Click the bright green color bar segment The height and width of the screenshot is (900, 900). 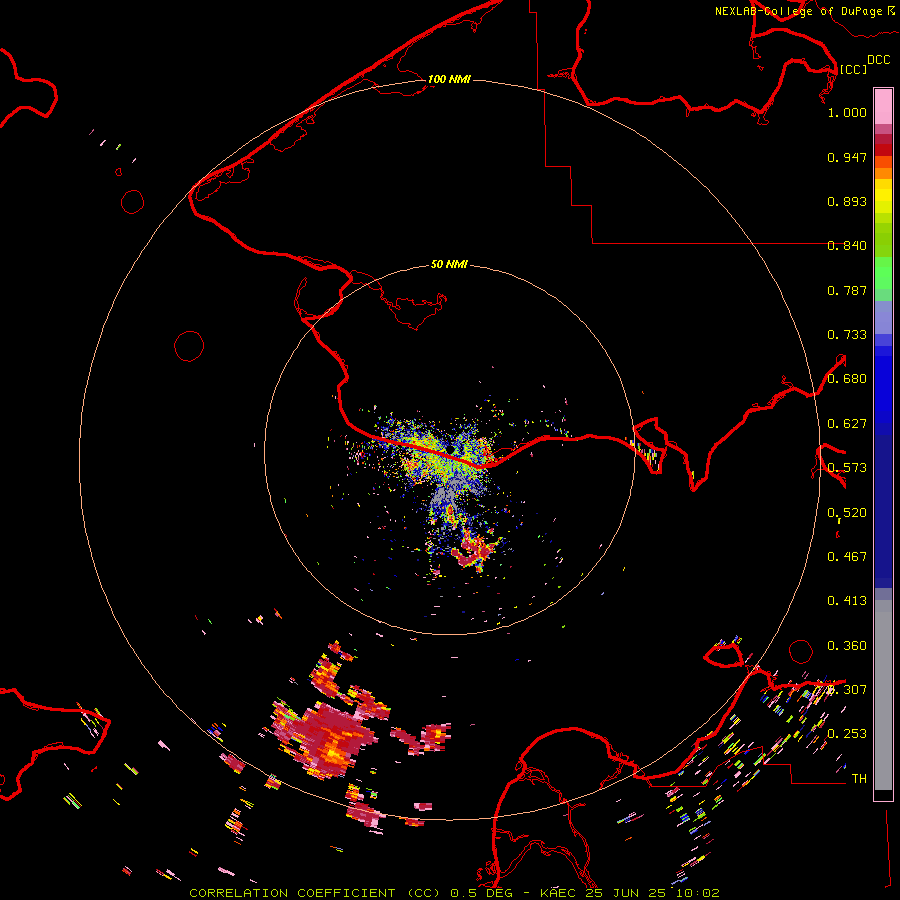point(883,273)
